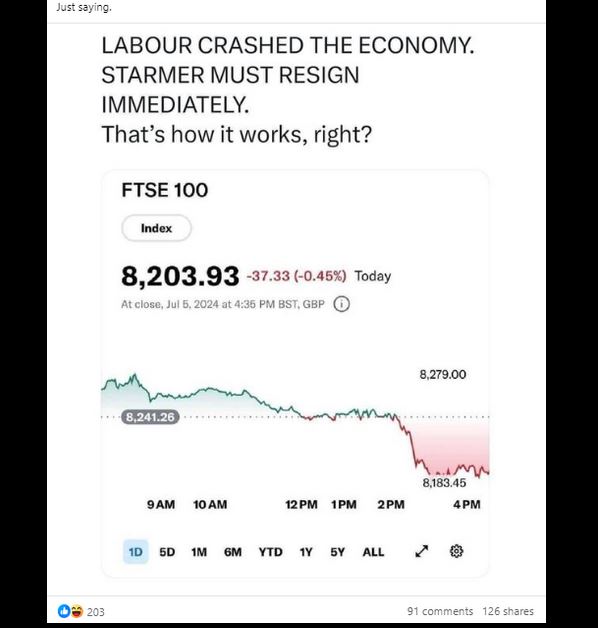The height and width of the screenshot is (629, 598).
Task: Click the Index pill button
Action: click(x=156, y=228)
